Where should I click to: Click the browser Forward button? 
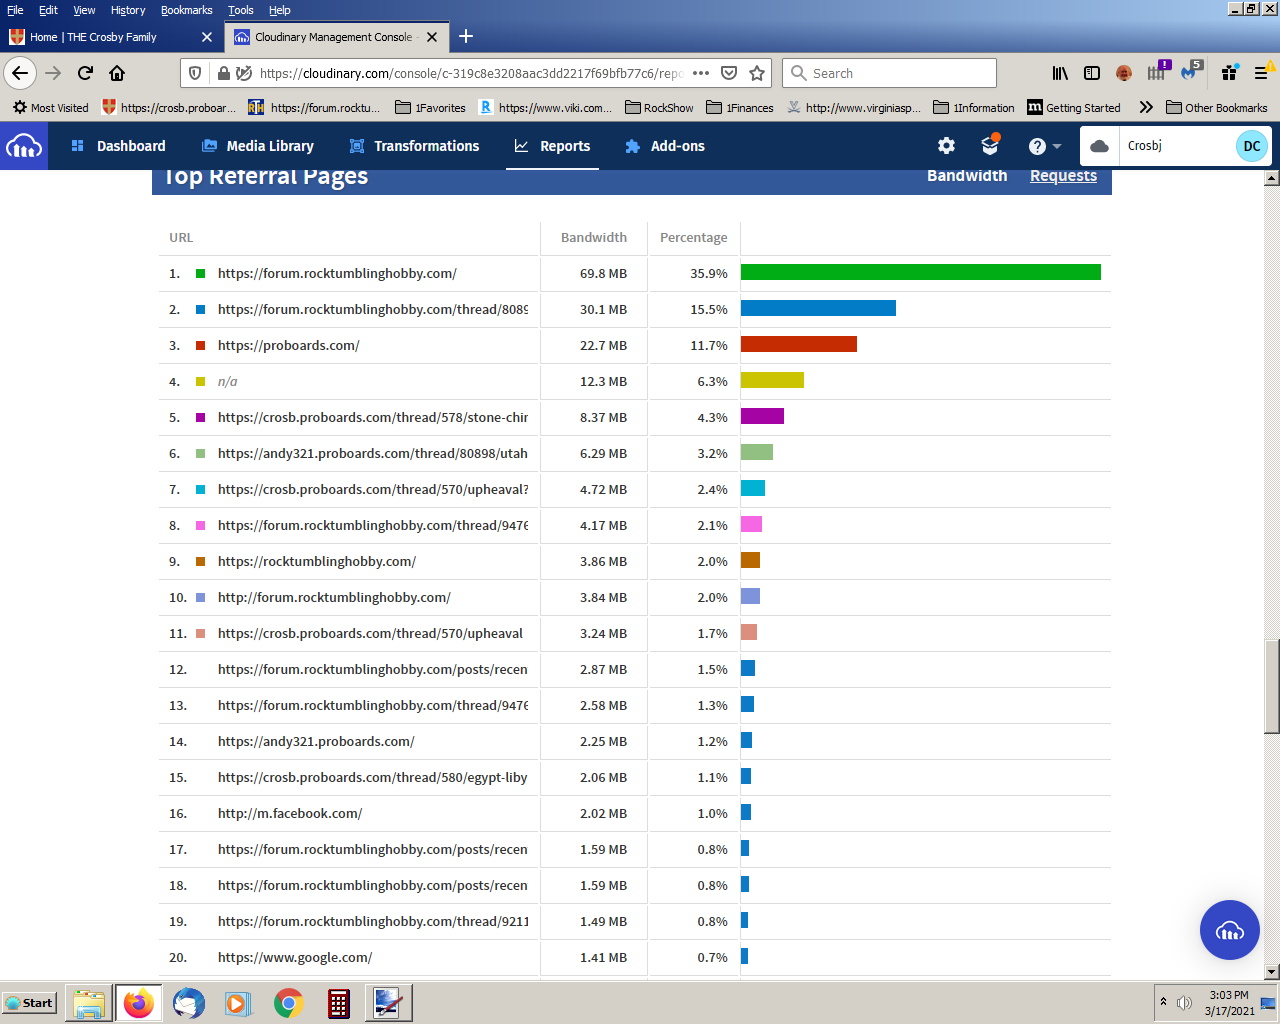pos(53,73)
